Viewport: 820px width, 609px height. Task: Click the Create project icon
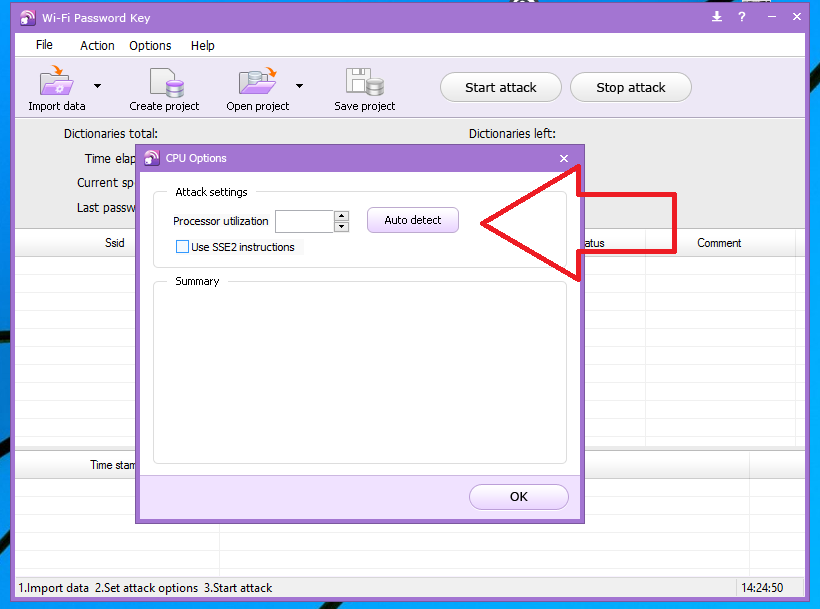pos(166,83)
